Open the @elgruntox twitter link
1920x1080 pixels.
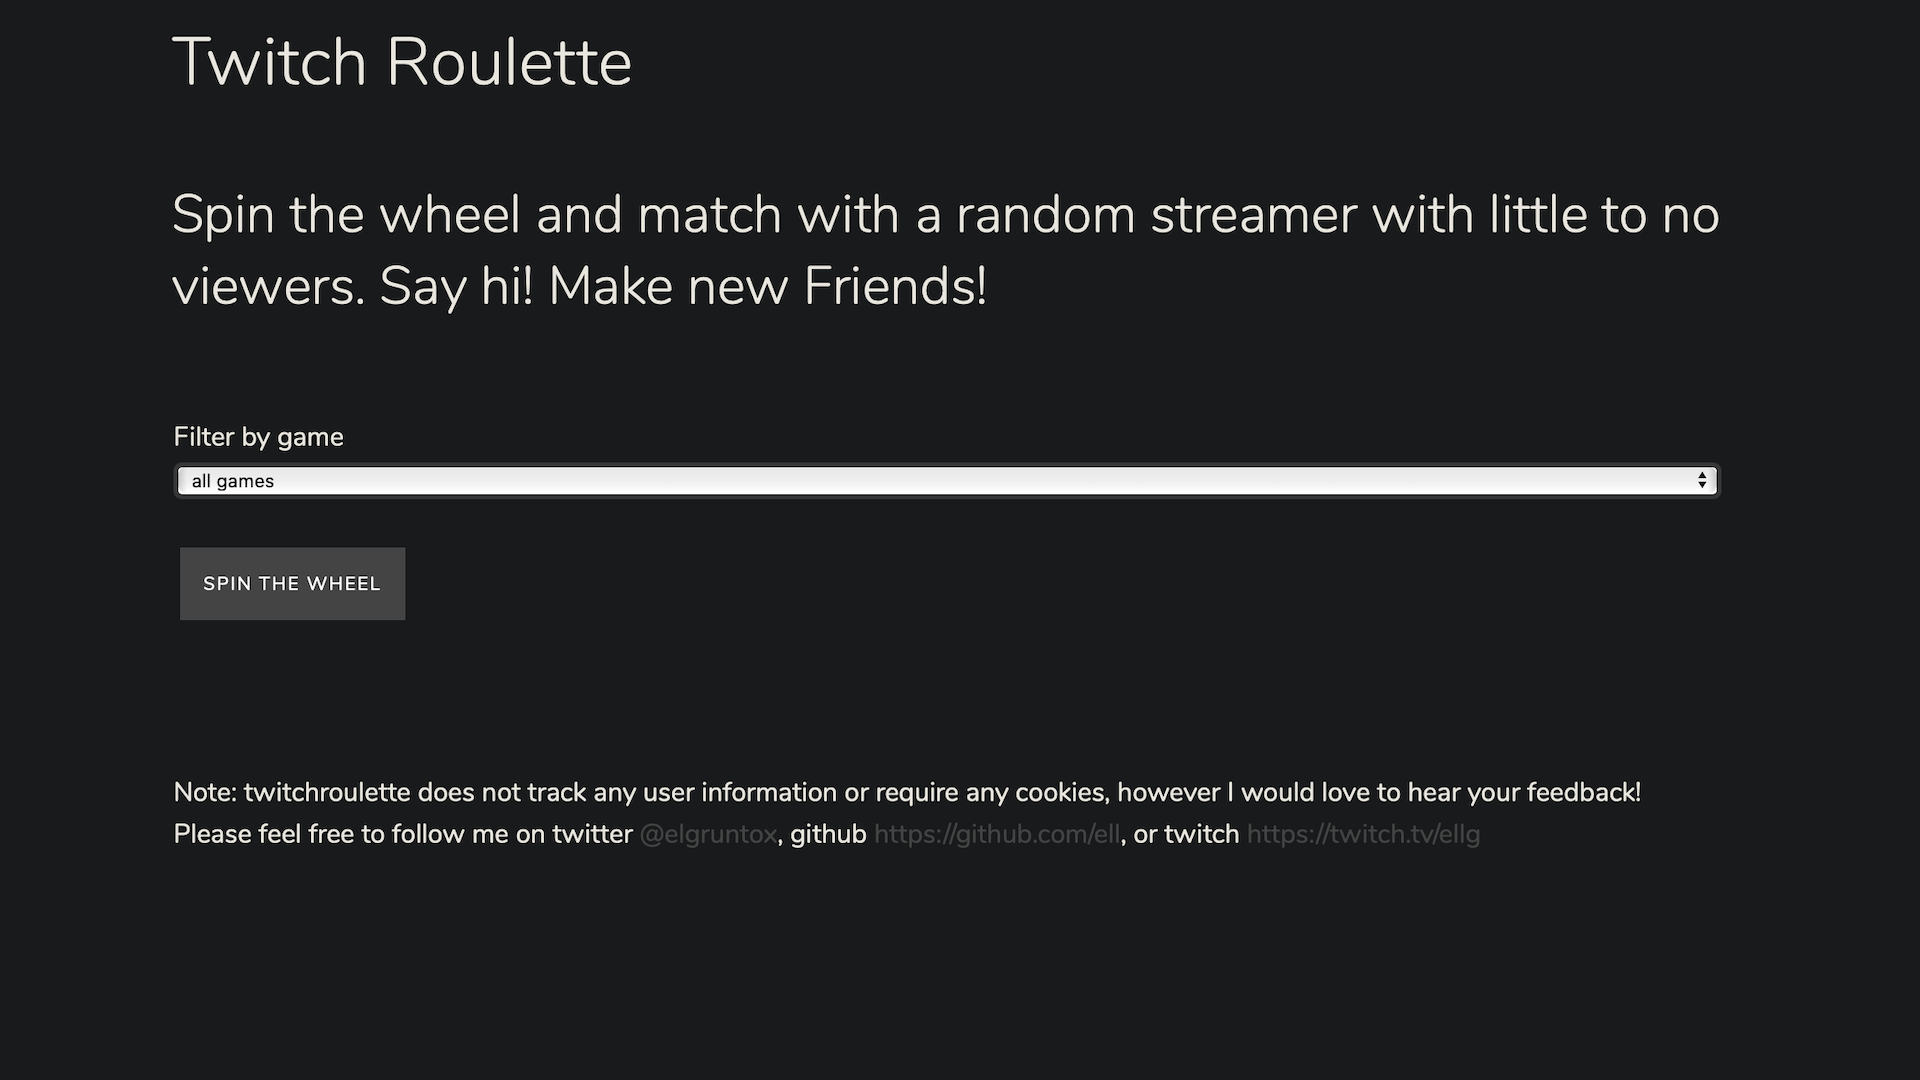pos(708,834)
